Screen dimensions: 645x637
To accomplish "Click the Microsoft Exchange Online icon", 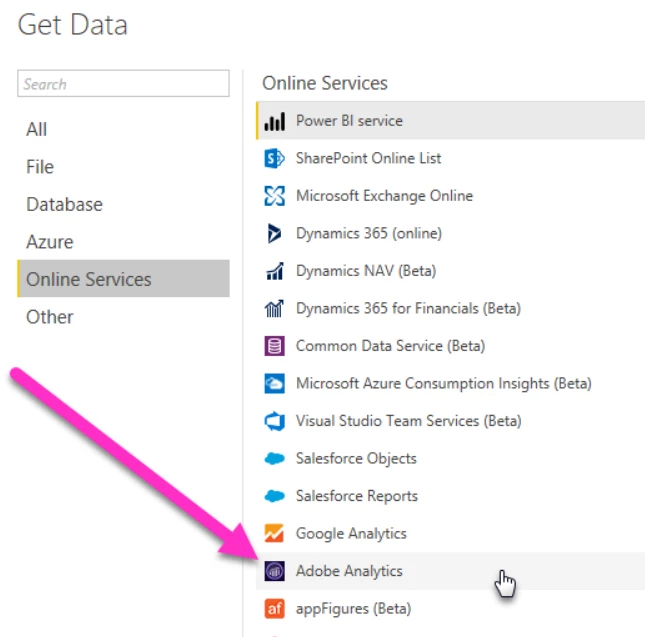I will [x=274, y=196].
